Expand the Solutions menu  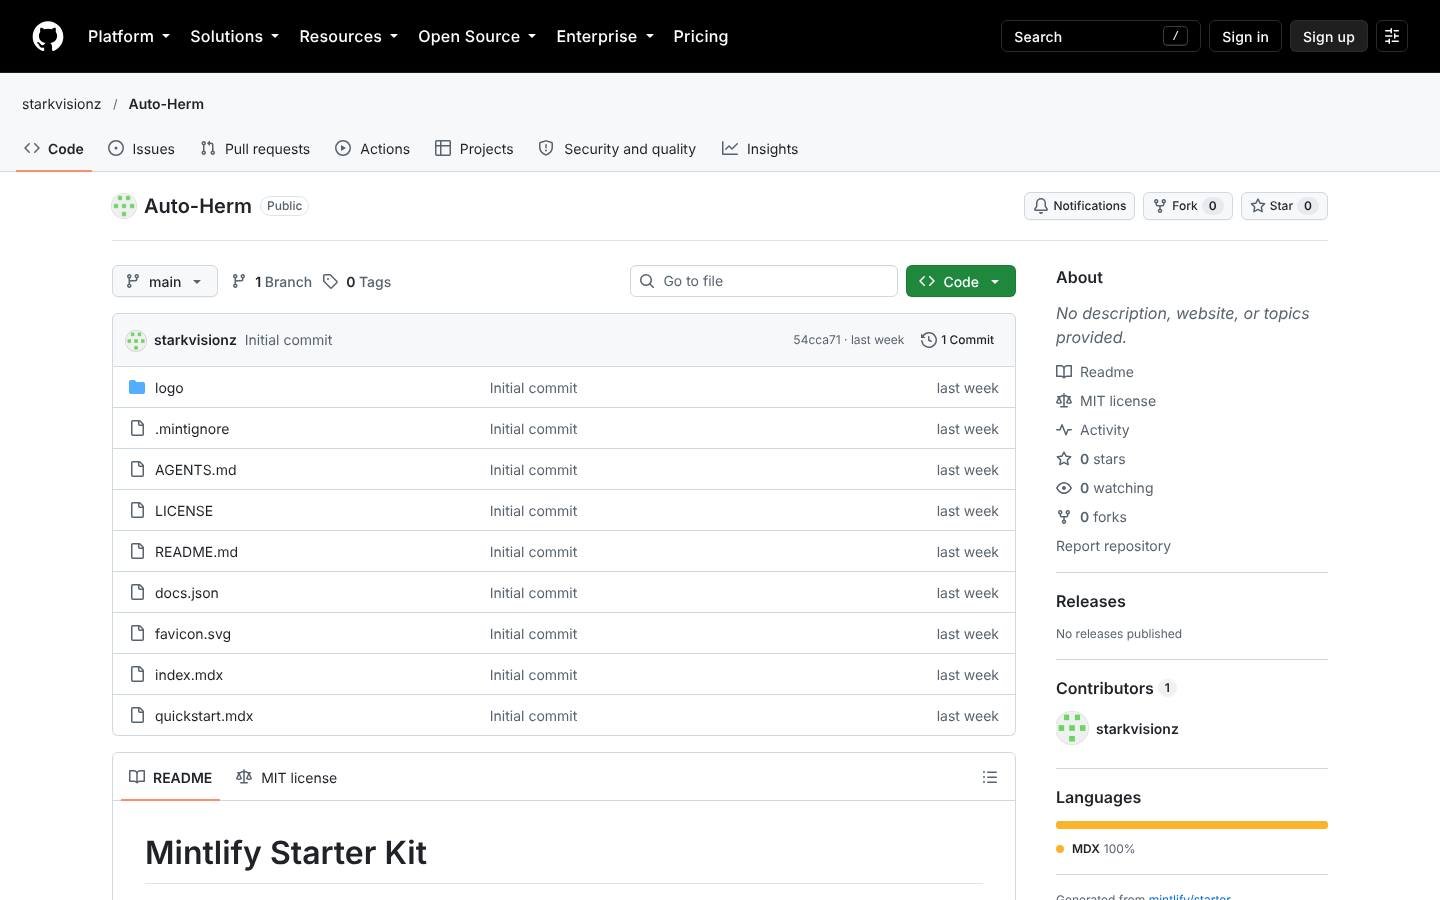pos(235,36)
